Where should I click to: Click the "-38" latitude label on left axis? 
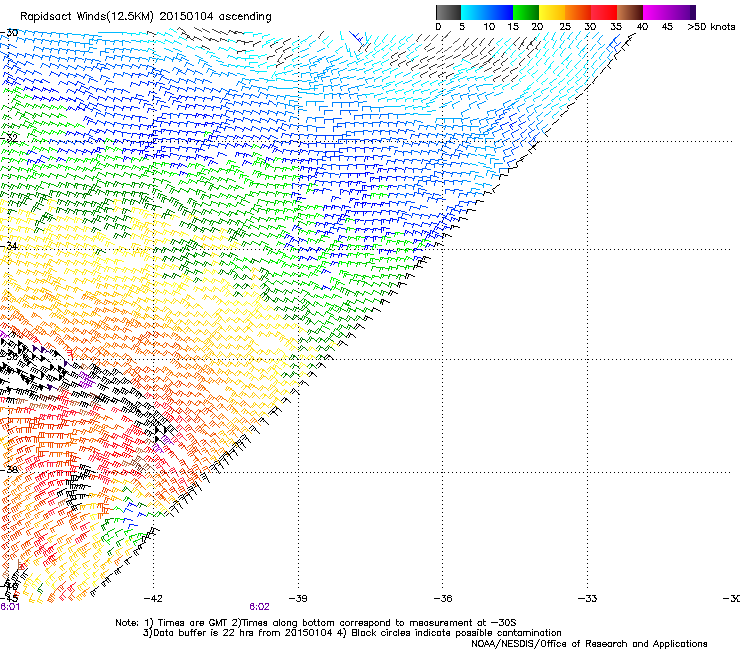pos(9,470)
